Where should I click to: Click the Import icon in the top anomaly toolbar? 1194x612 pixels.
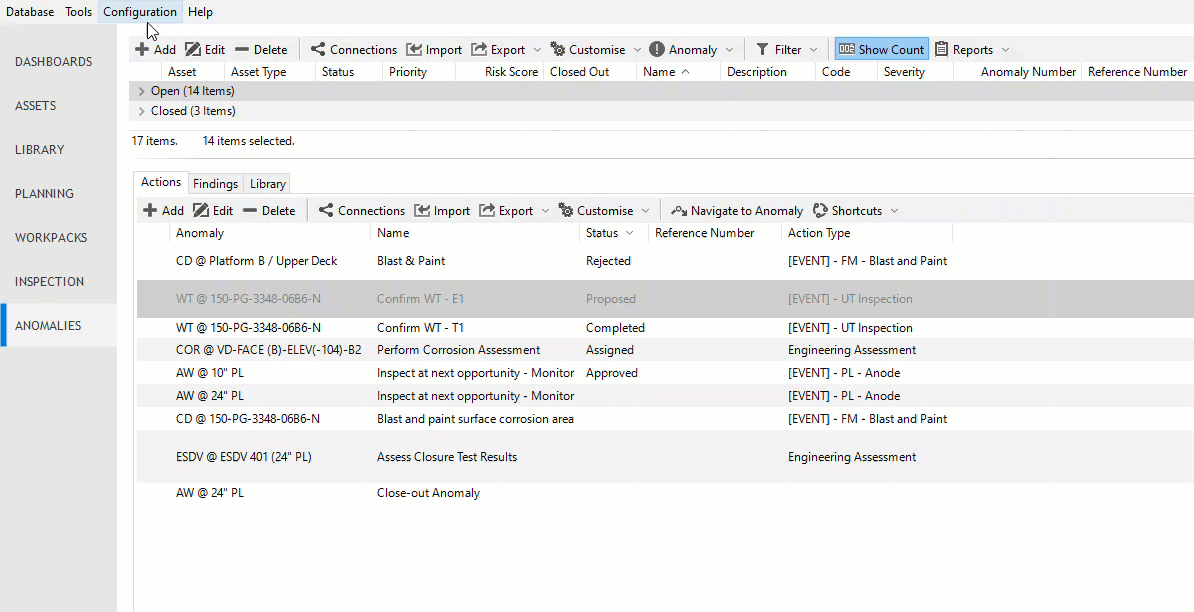(413, 49)
